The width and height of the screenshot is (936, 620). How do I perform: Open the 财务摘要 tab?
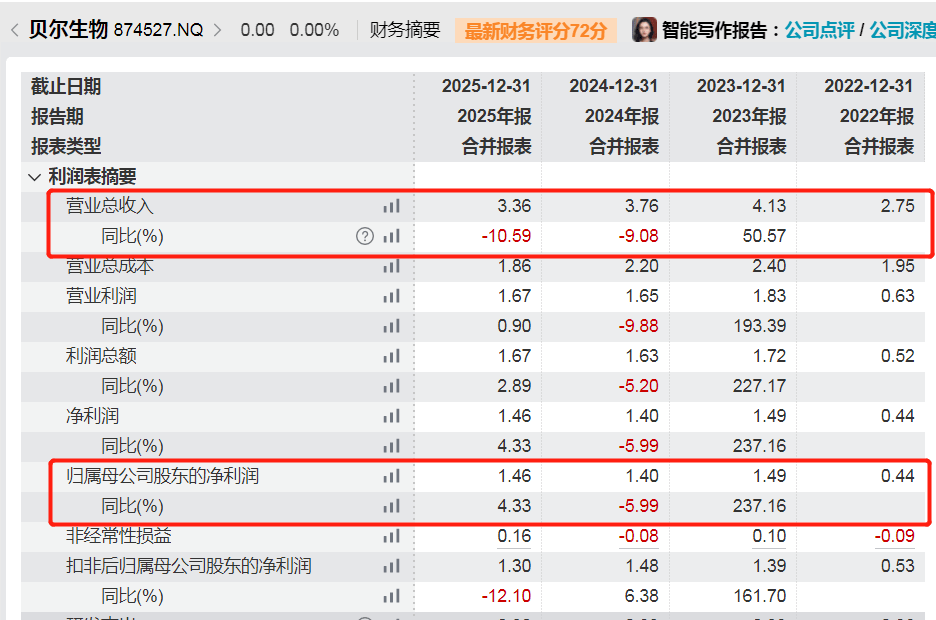coord(405,30)
